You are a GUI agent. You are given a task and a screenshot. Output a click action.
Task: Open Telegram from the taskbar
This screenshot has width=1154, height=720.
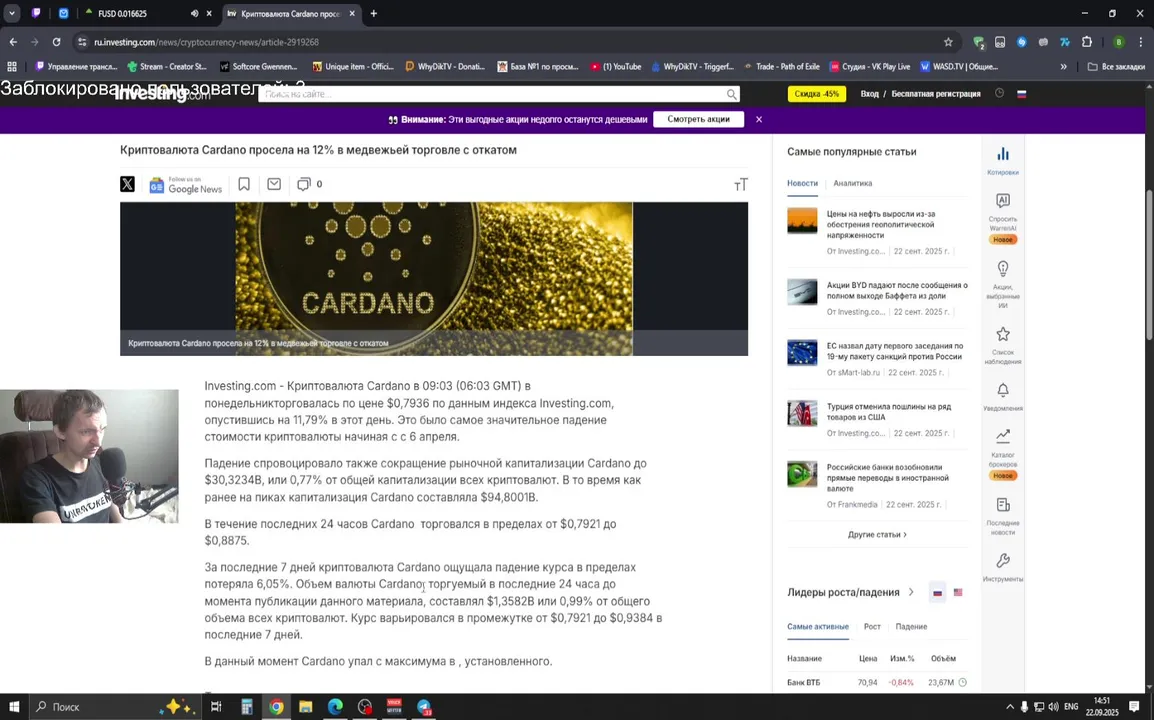424,707
